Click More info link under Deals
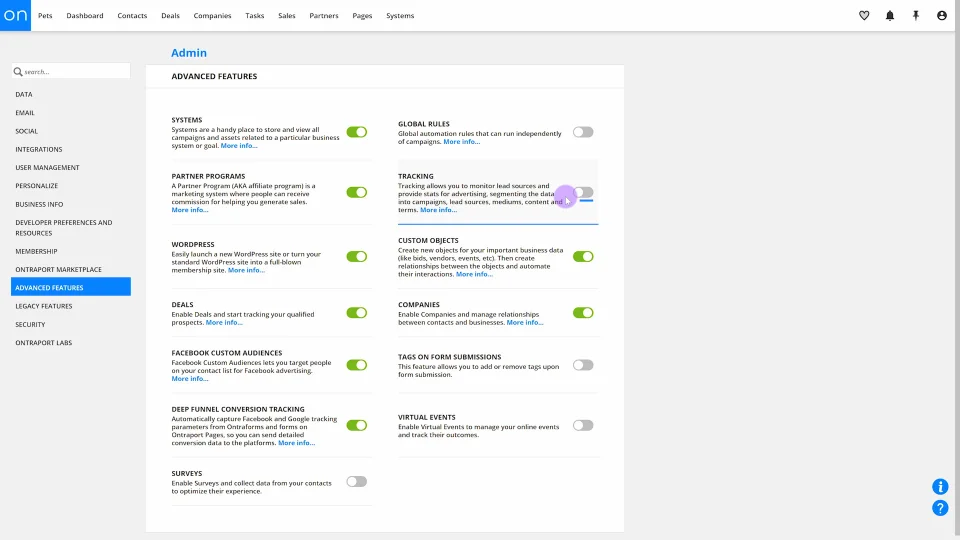The width and height of the screenshot is (960, 540). click(x=224, y=323)
